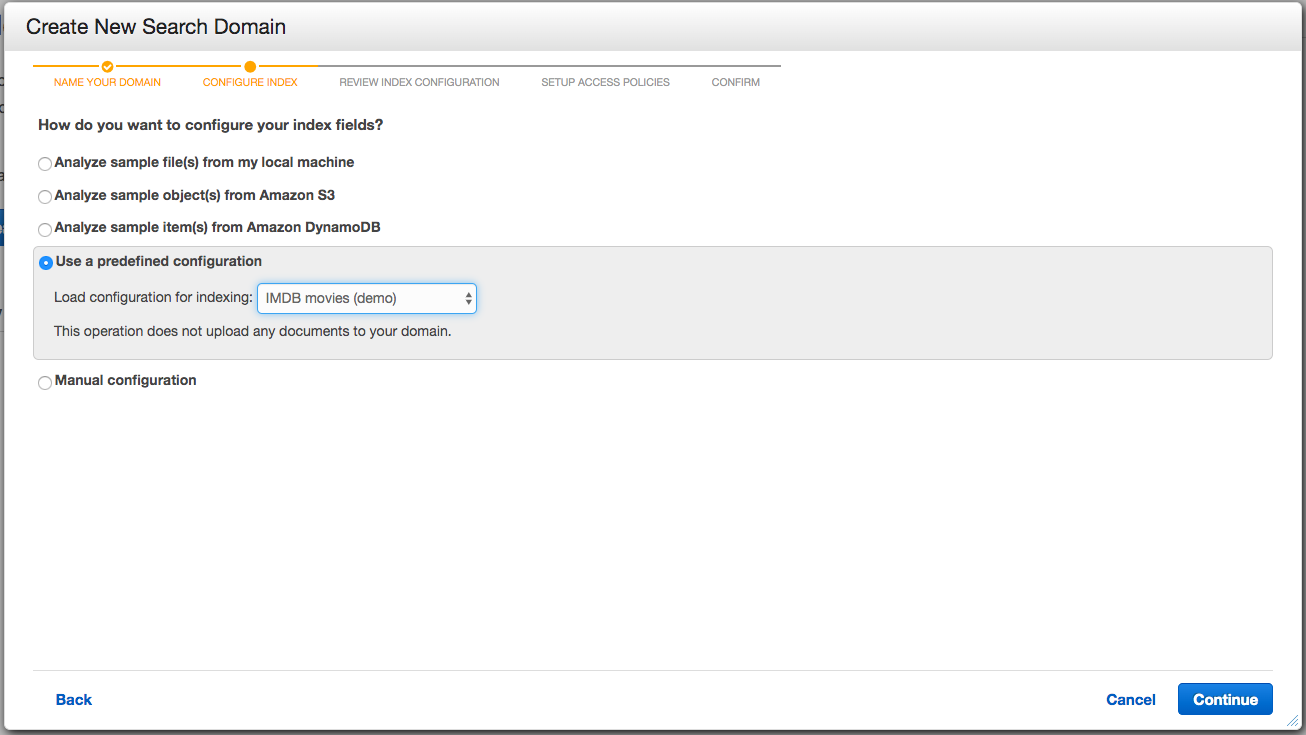Choose the Manual configuration radio option

[x=45, y=383]
